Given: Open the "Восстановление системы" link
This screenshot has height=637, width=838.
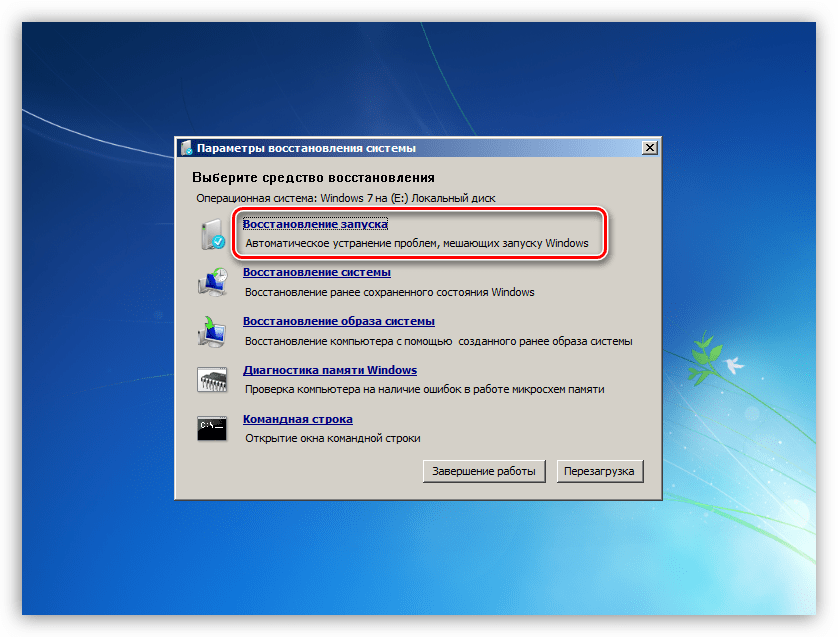Looking at the screenshot, I should coord(316,272).
